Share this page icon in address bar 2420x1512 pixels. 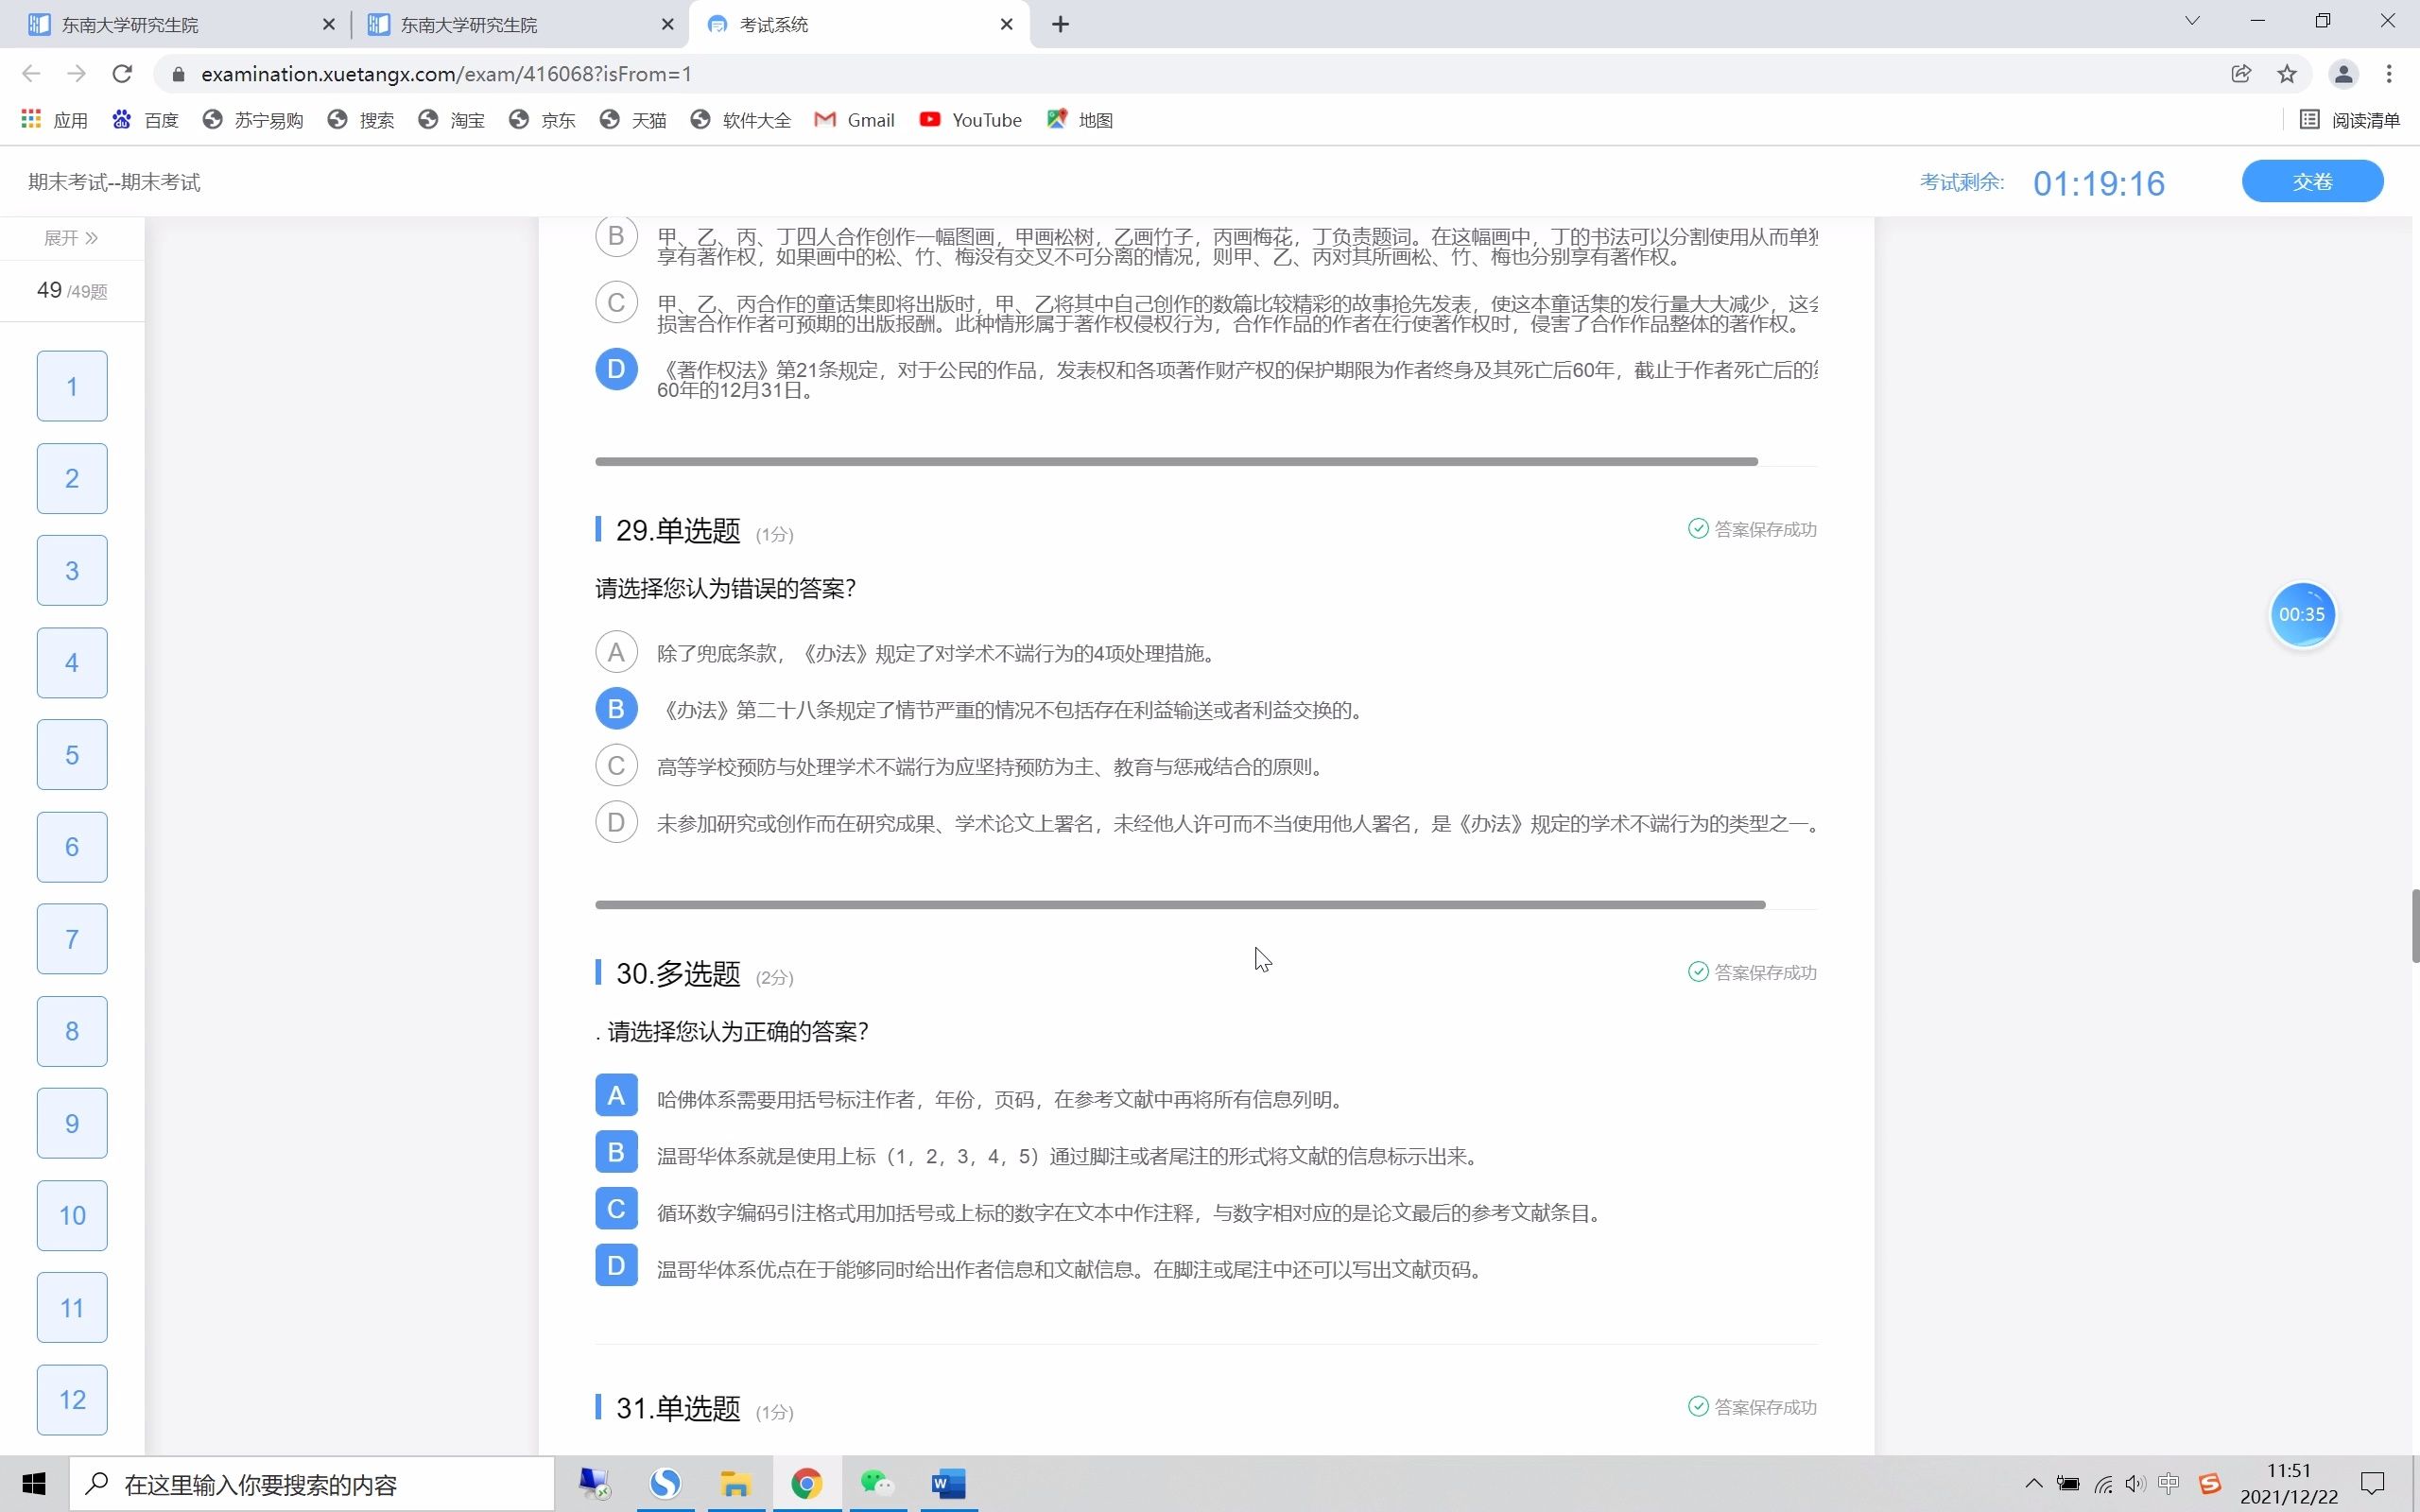2241,74
